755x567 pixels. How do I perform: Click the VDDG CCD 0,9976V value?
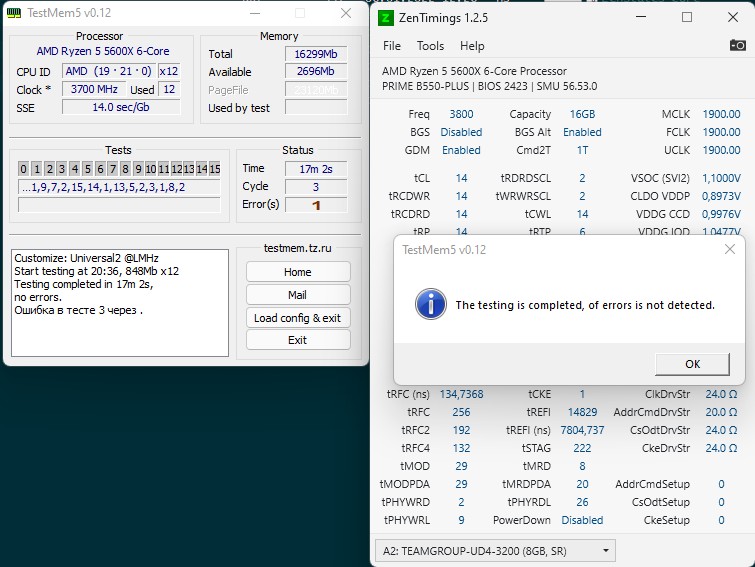point(721,214)
